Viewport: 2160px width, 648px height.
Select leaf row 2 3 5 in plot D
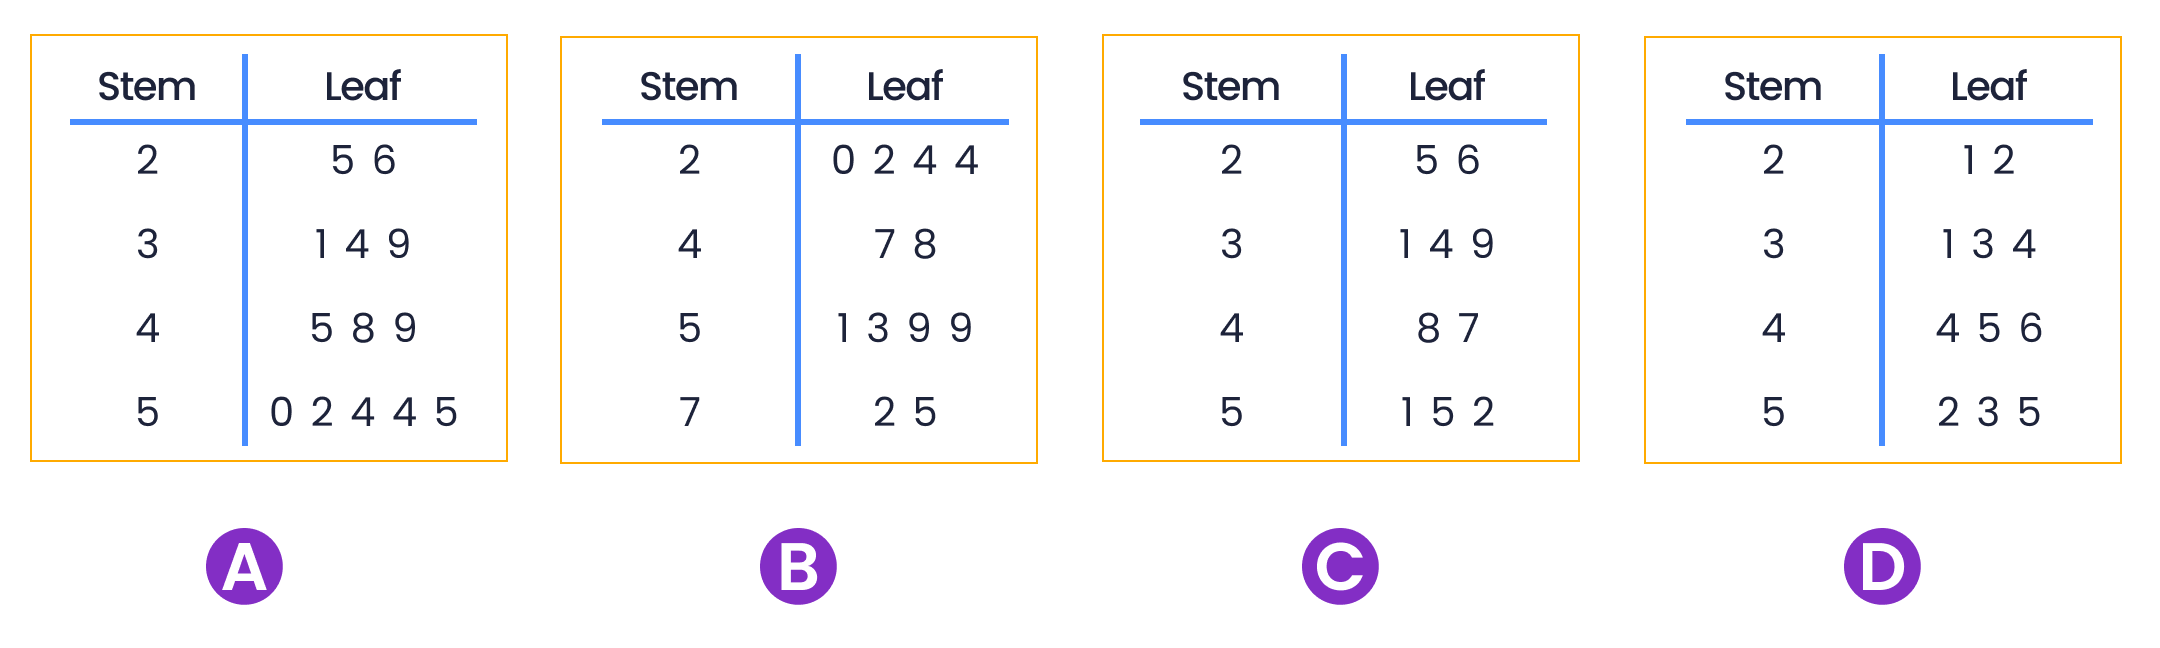[1988, 412]
